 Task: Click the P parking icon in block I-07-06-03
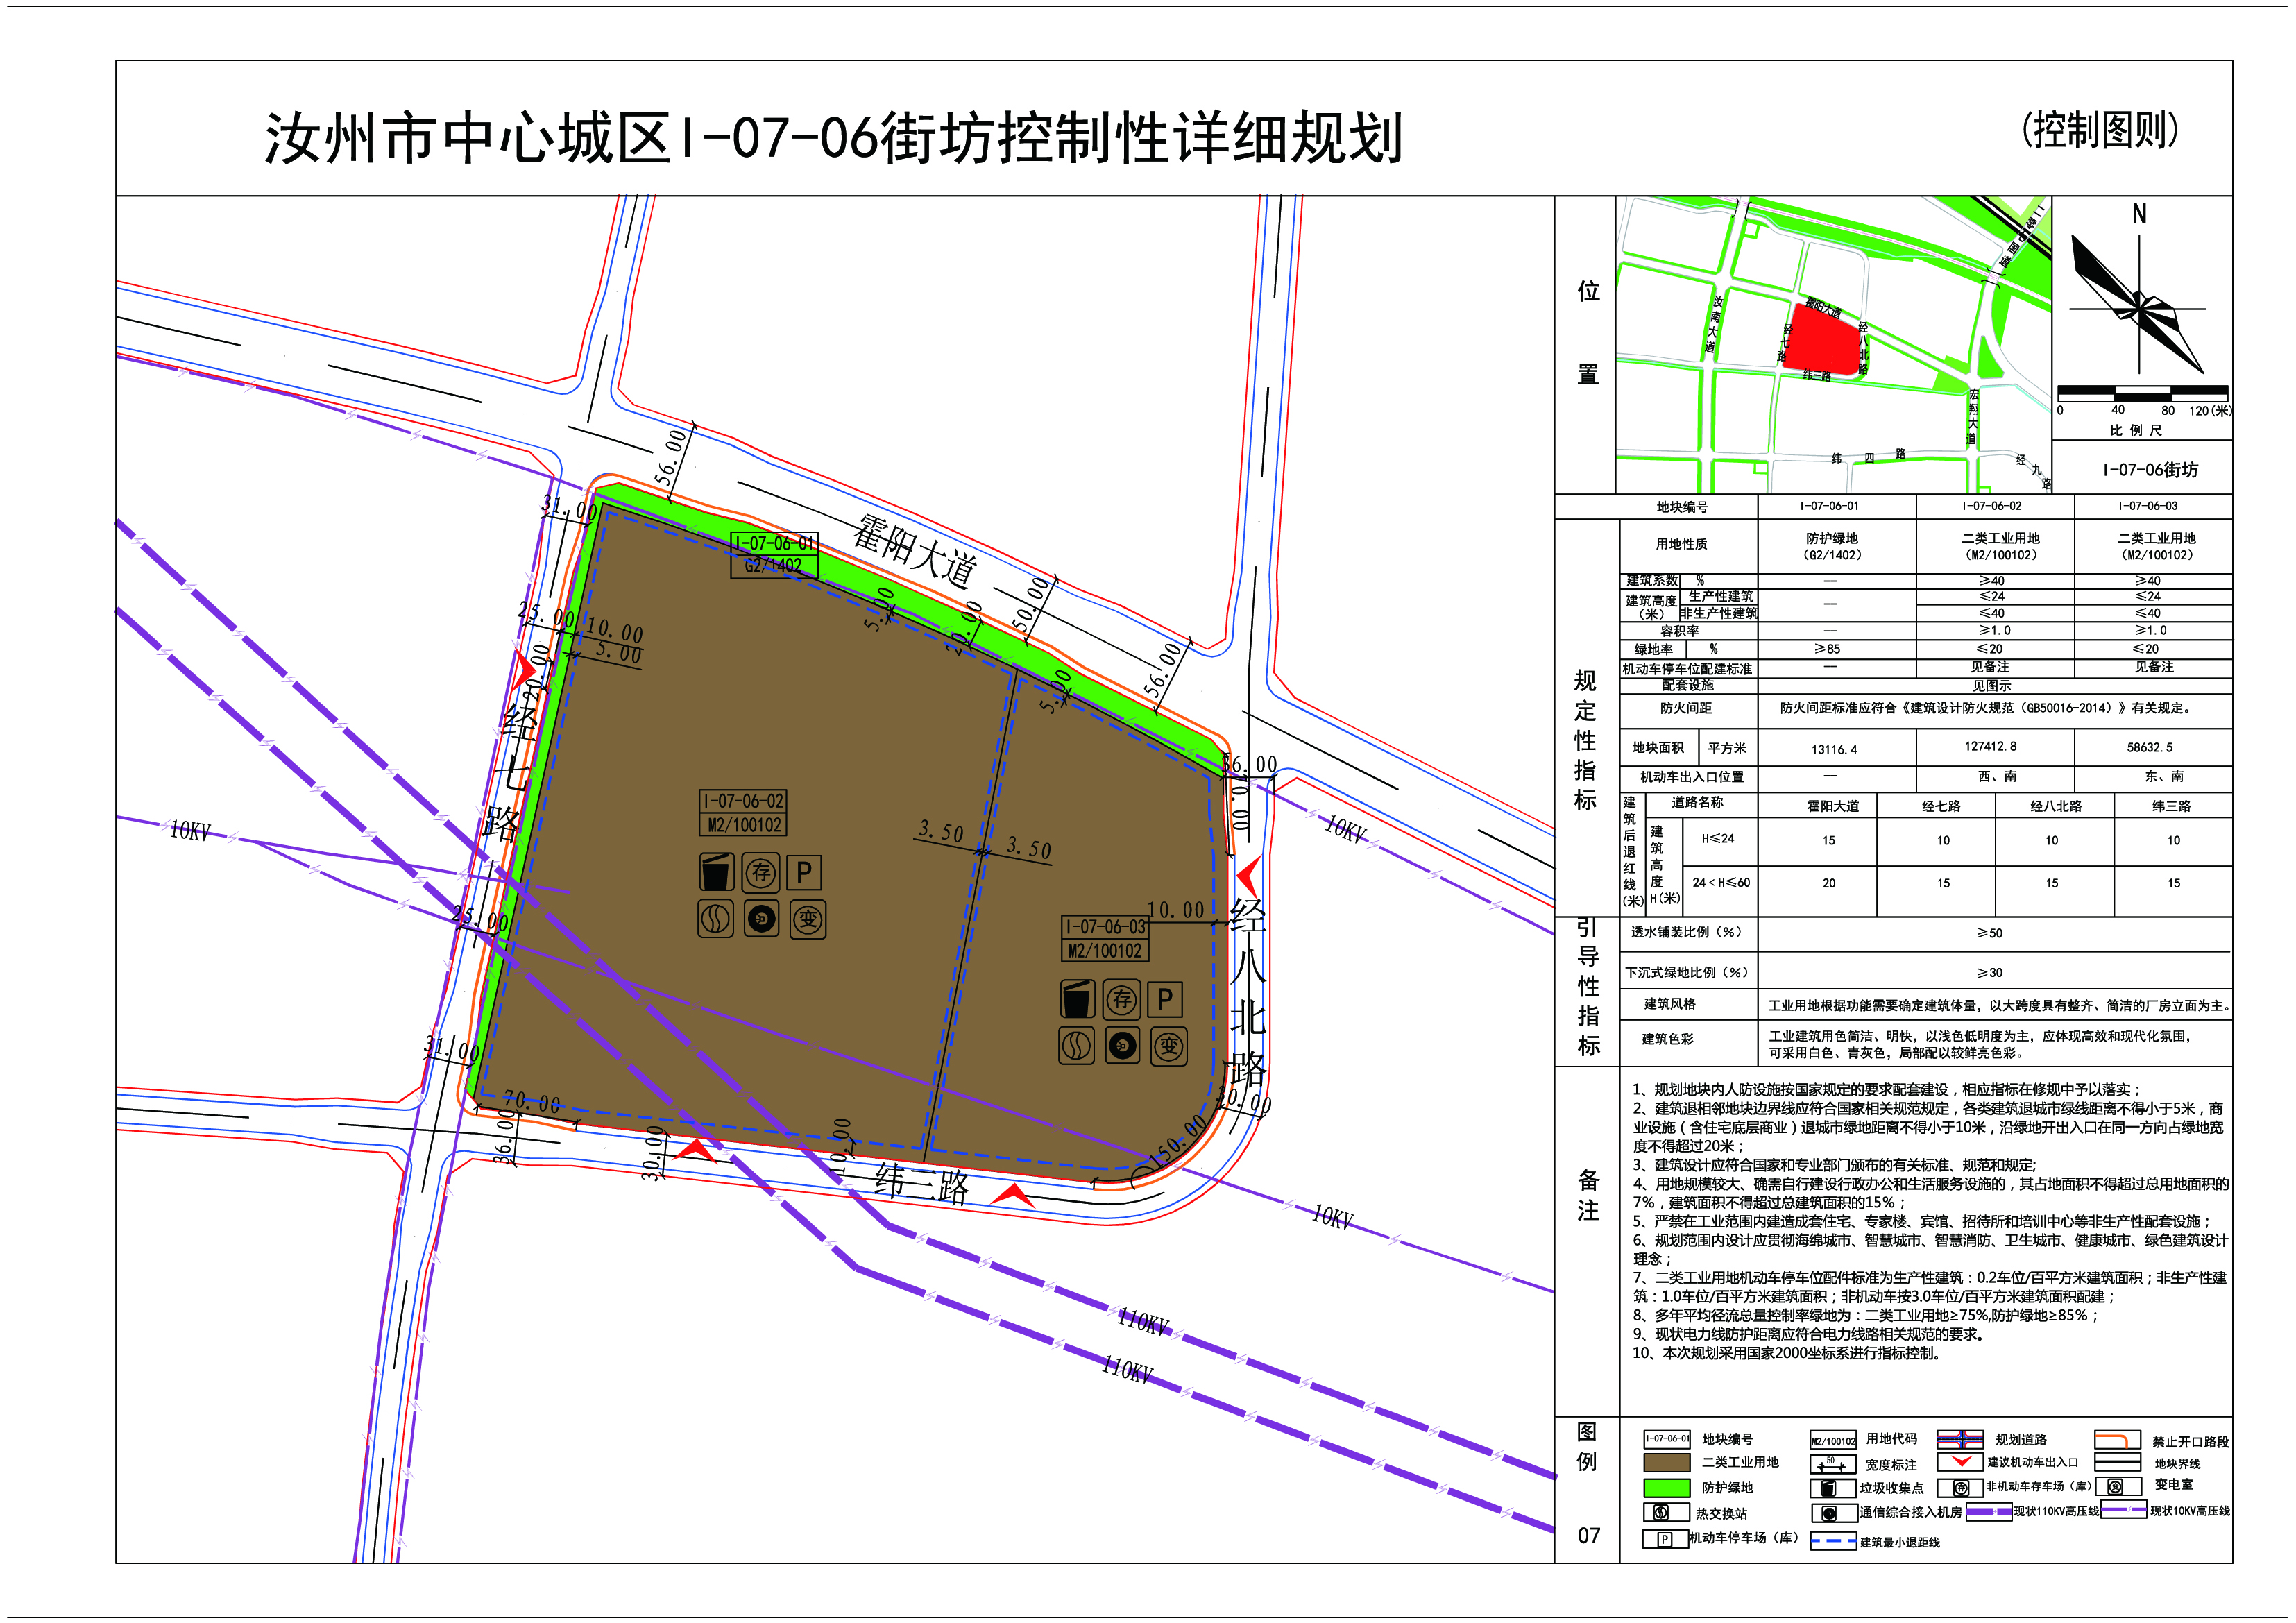(1165, 999)
